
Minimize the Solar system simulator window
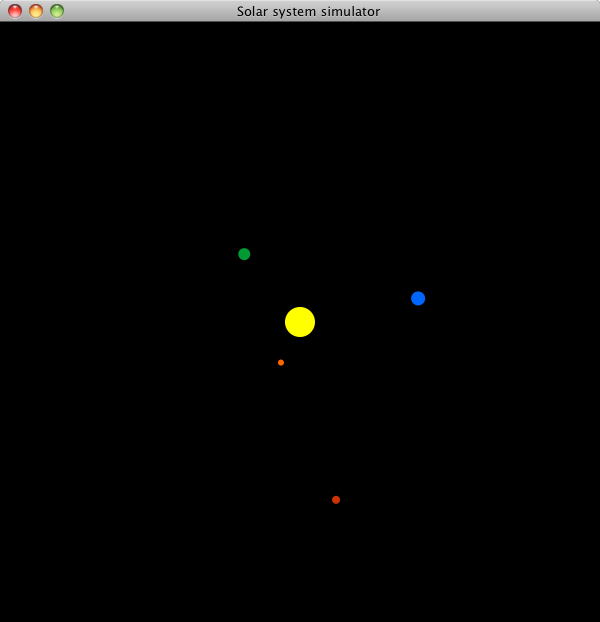(x=36, y=11)
